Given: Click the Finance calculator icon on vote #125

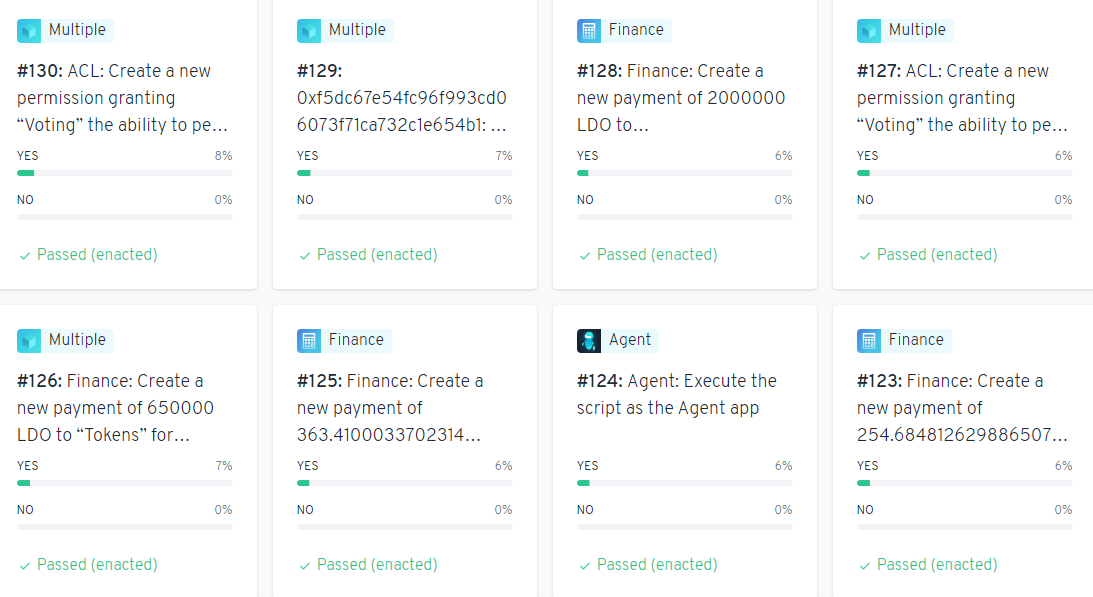Looking at the screenshot, I should pos(309,341).
